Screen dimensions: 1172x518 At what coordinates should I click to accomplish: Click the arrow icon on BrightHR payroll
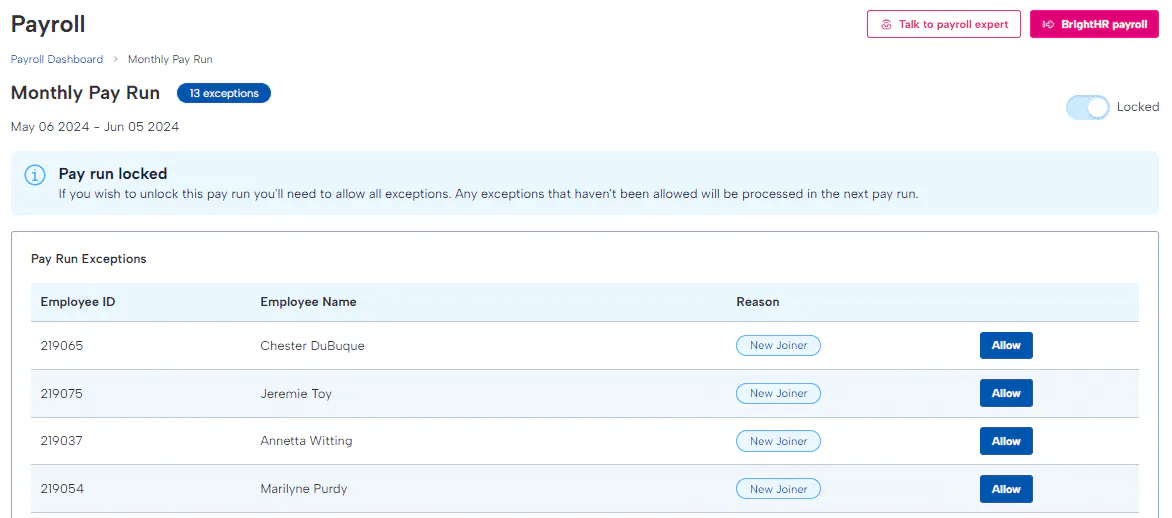1048,25
